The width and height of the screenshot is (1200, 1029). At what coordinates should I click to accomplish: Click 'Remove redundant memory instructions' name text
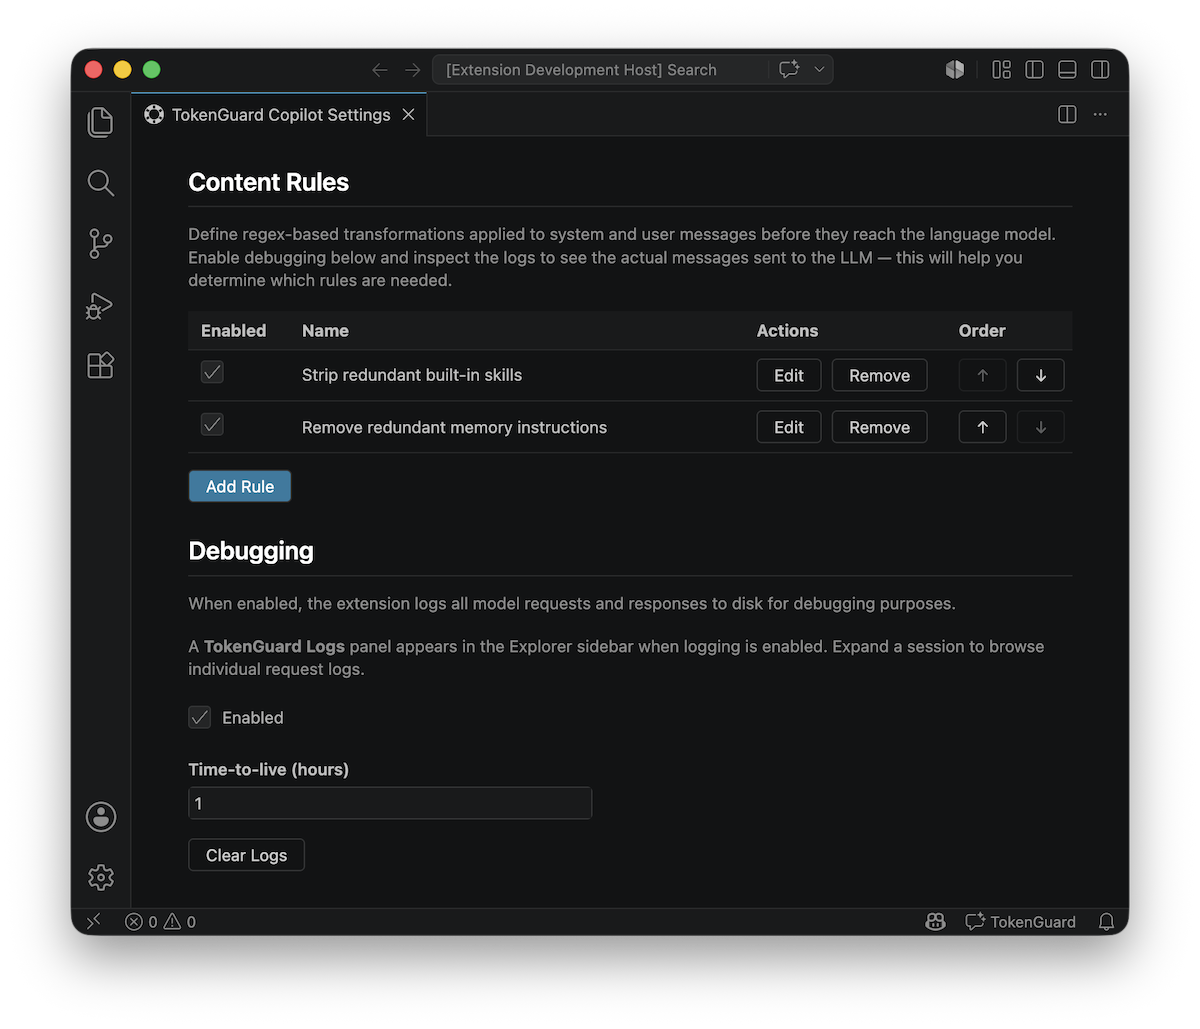[x=454, y=427]
